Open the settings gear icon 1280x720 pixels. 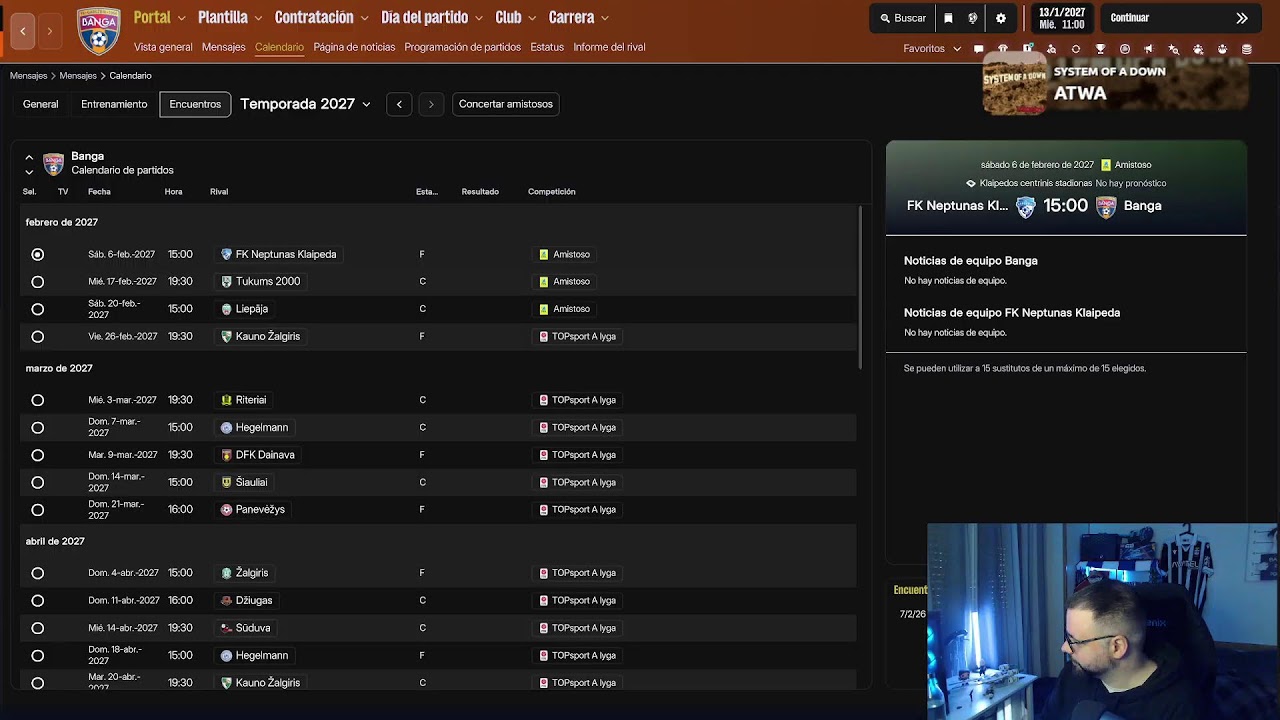1001,18
